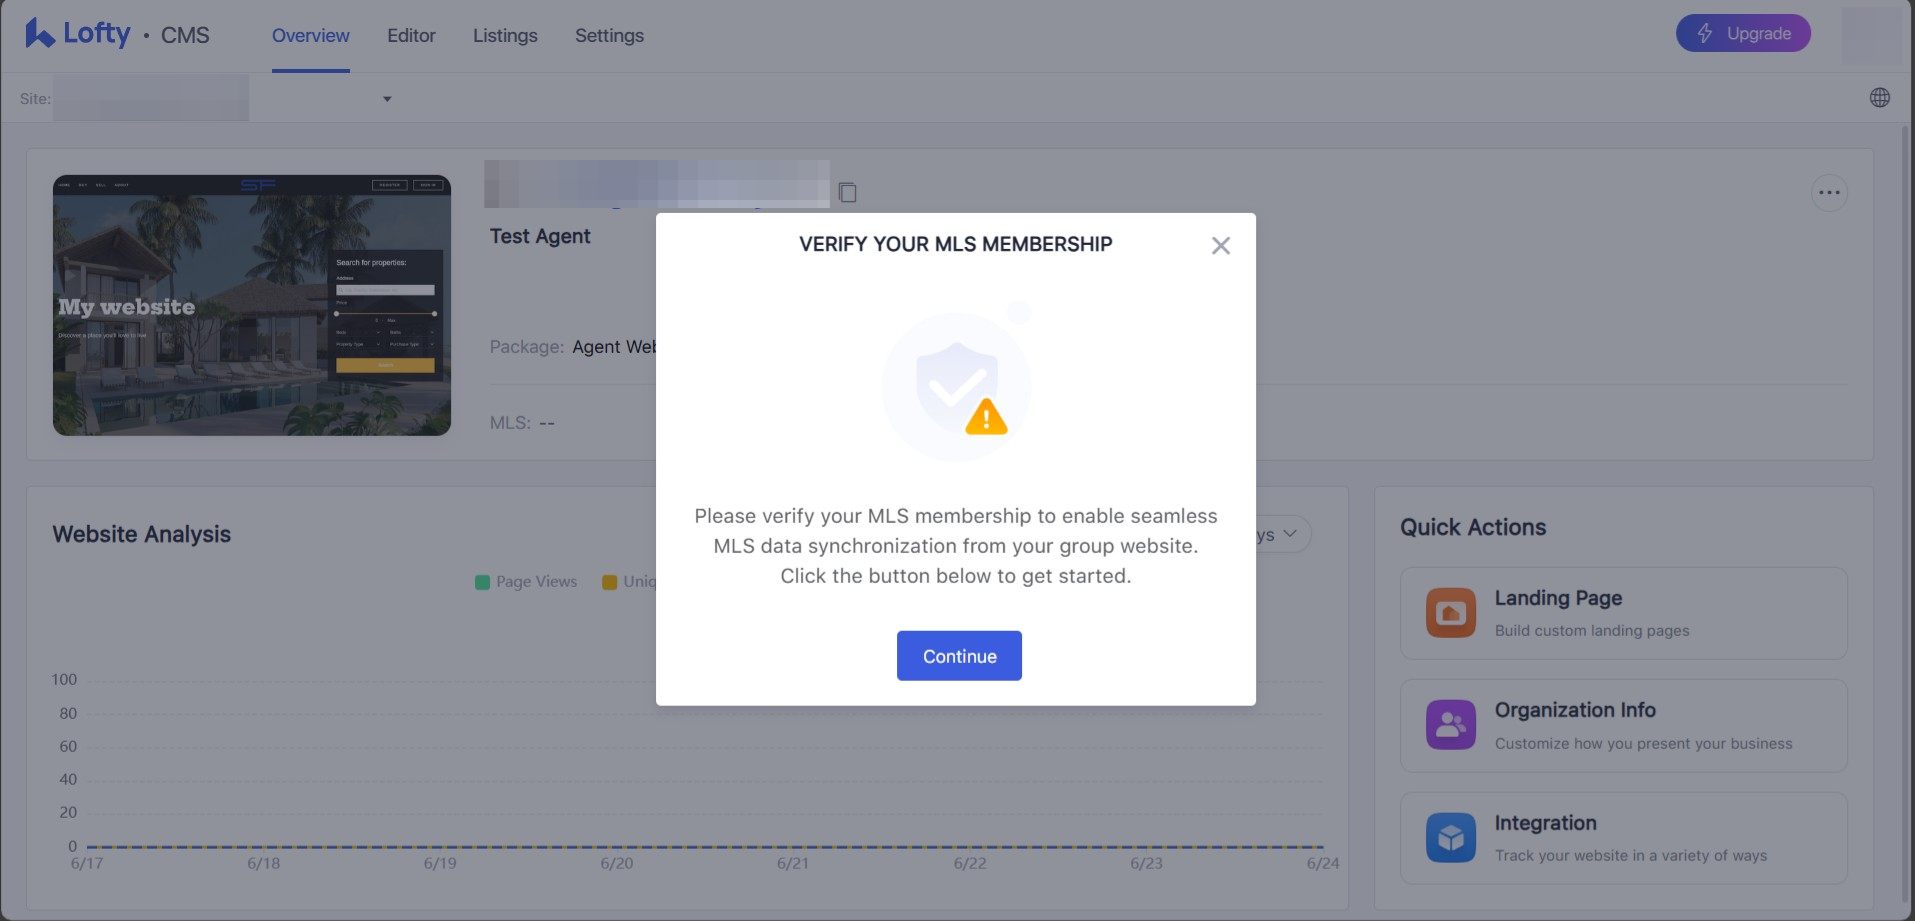Toggle the Page Views legend item

pyautogui.click(x=527, y=582)
